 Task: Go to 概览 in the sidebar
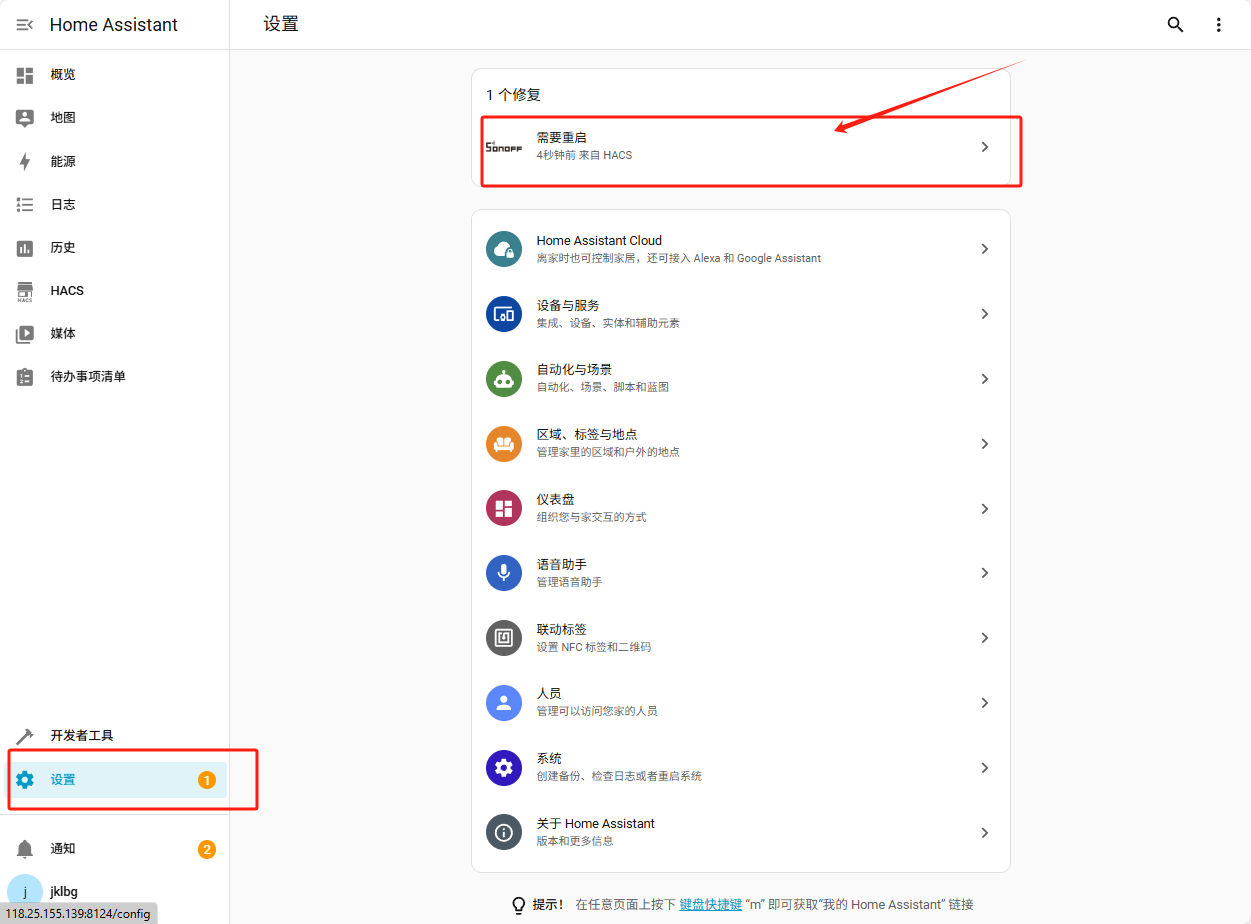(x=63, y=75)
